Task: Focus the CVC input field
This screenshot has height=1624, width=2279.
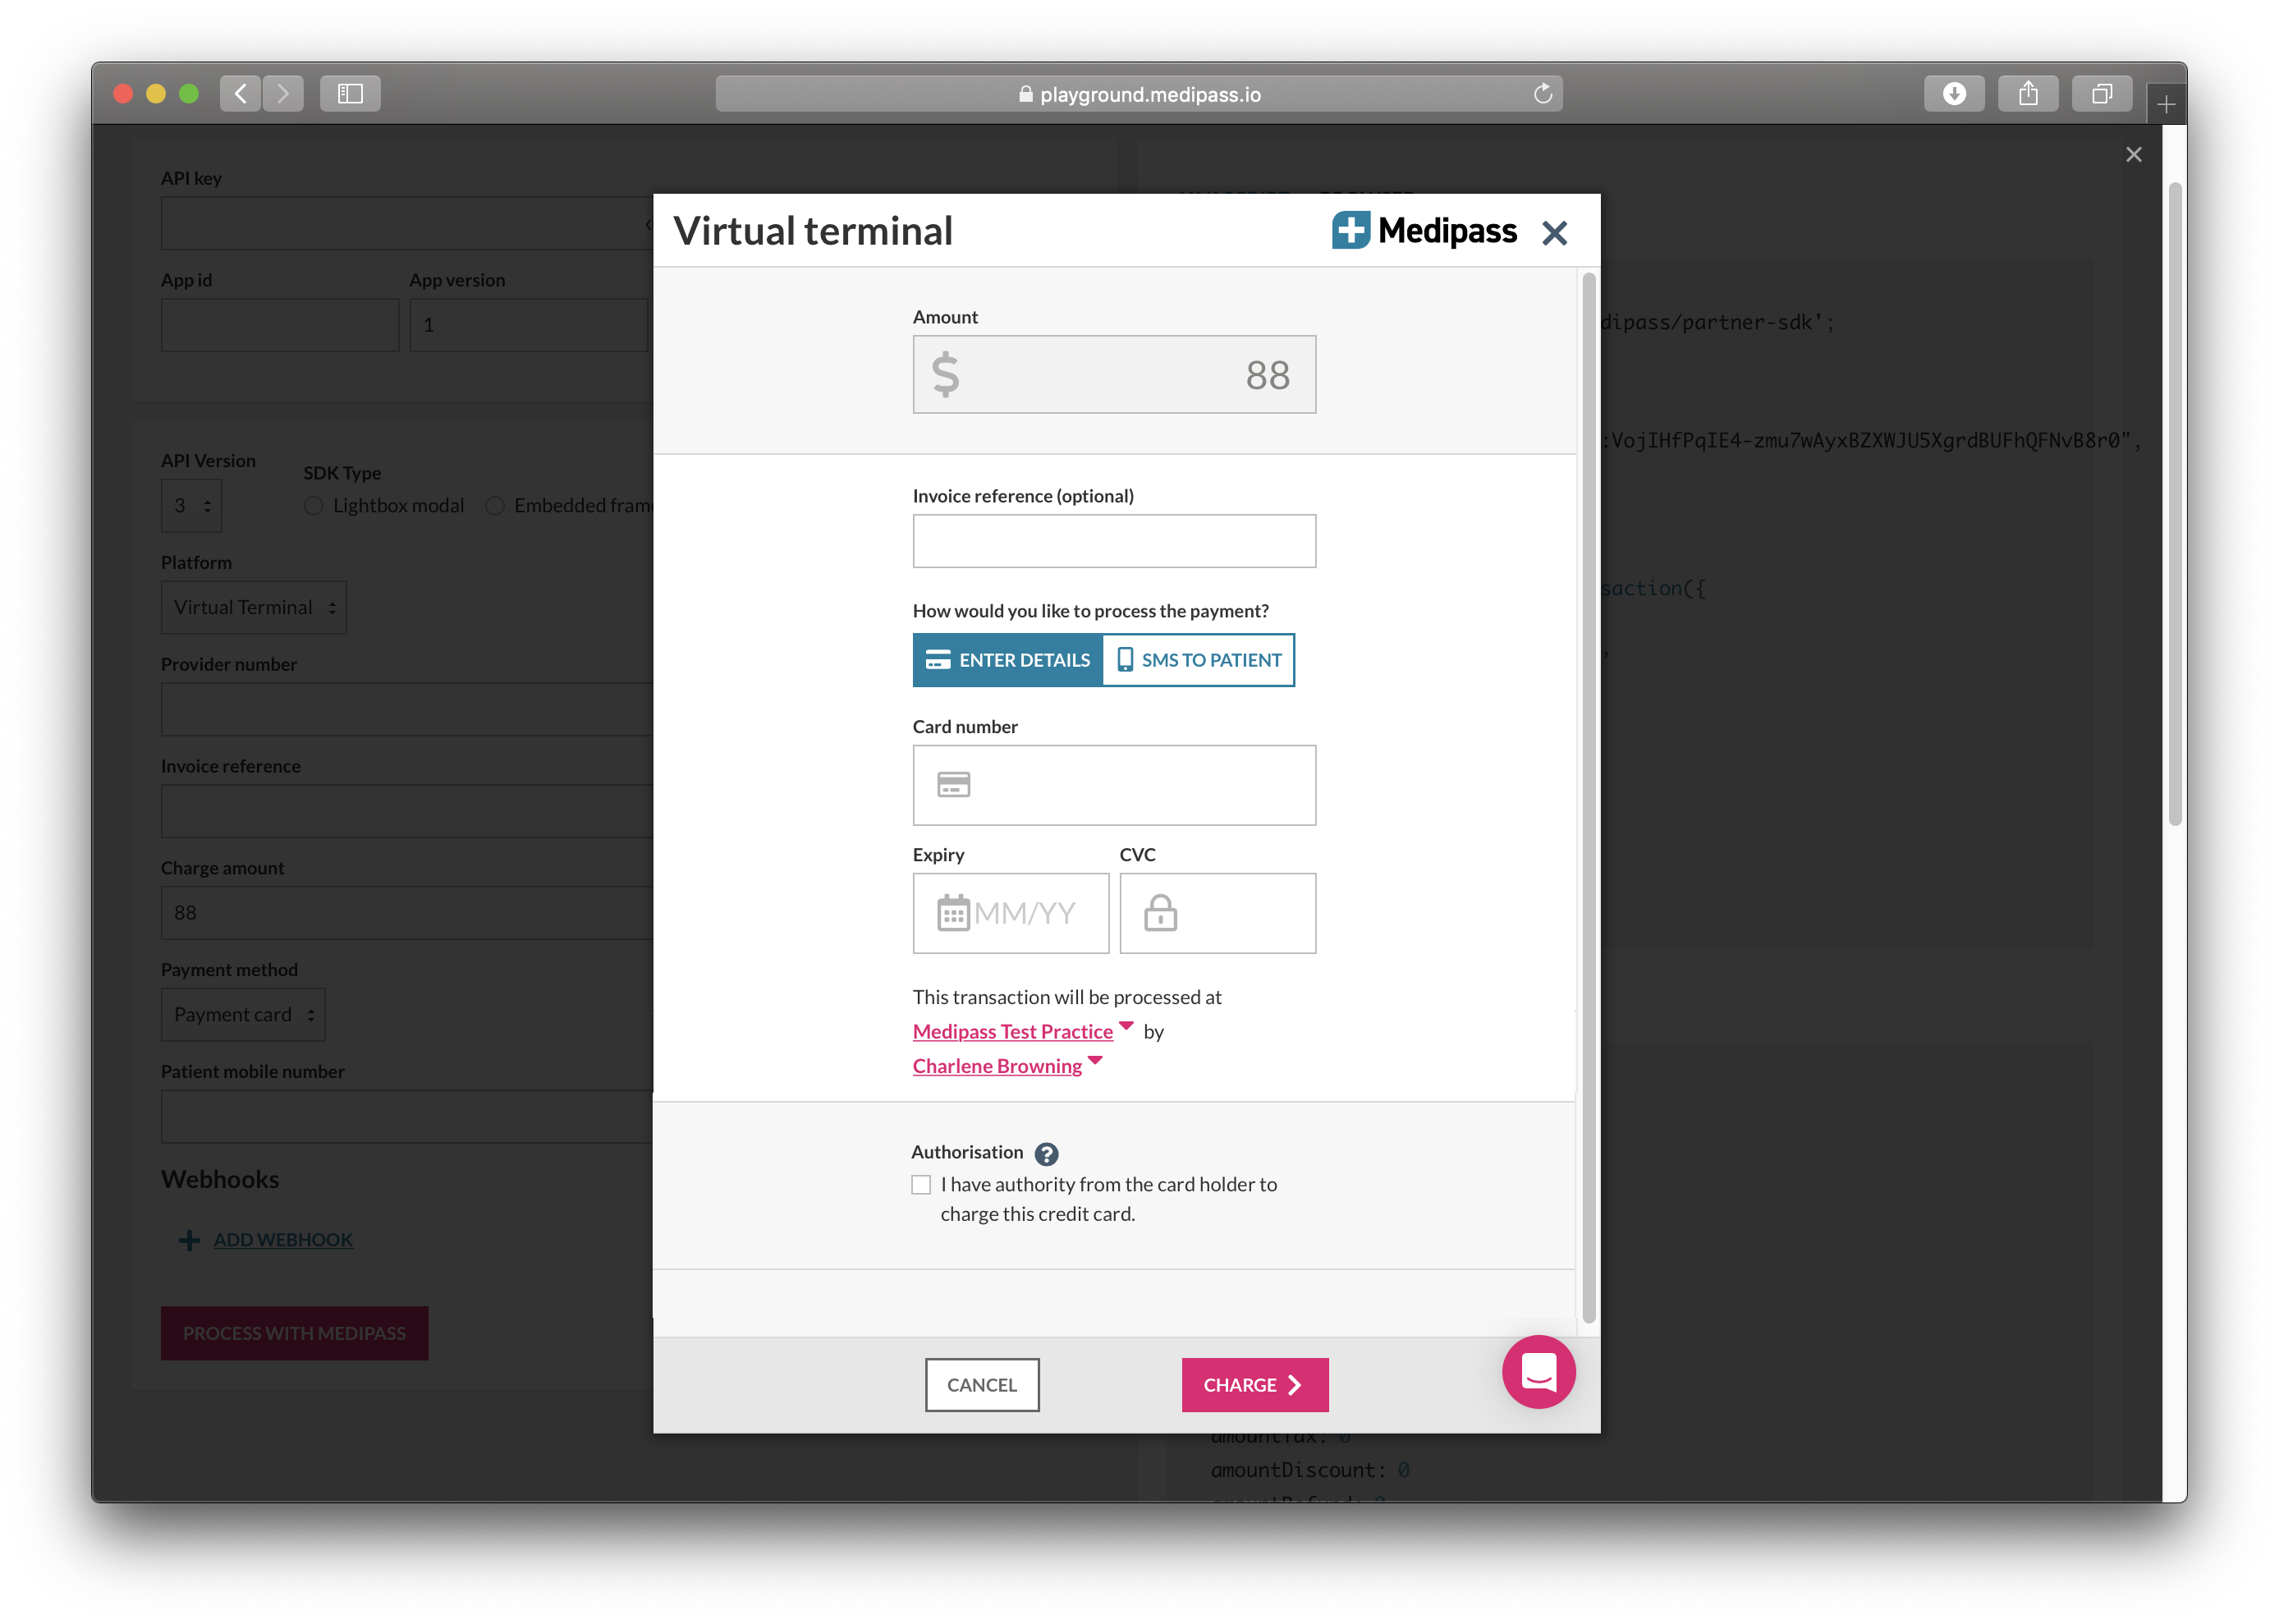Action: click(x=1218, y=913)
